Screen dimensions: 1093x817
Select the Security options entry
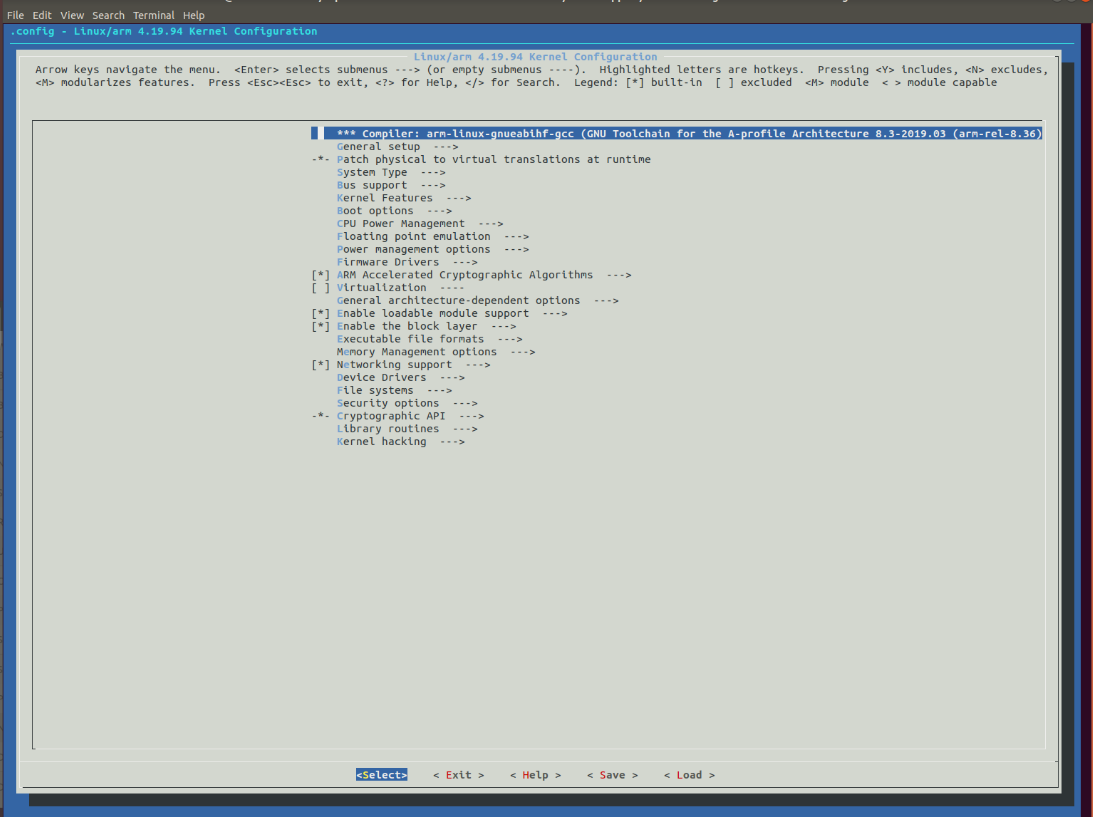tap(406, 404)
